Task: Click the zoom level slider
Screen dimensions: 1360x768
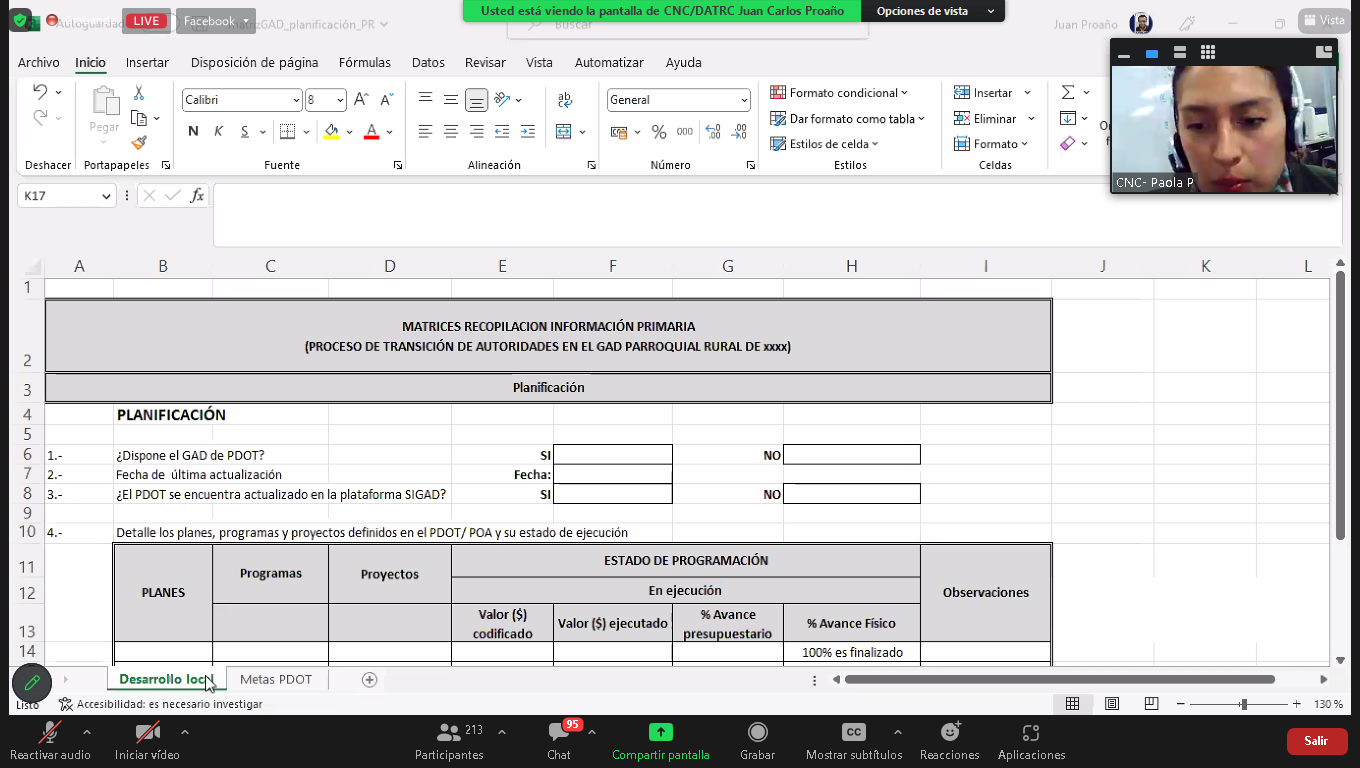Action: coord(1243,705)
